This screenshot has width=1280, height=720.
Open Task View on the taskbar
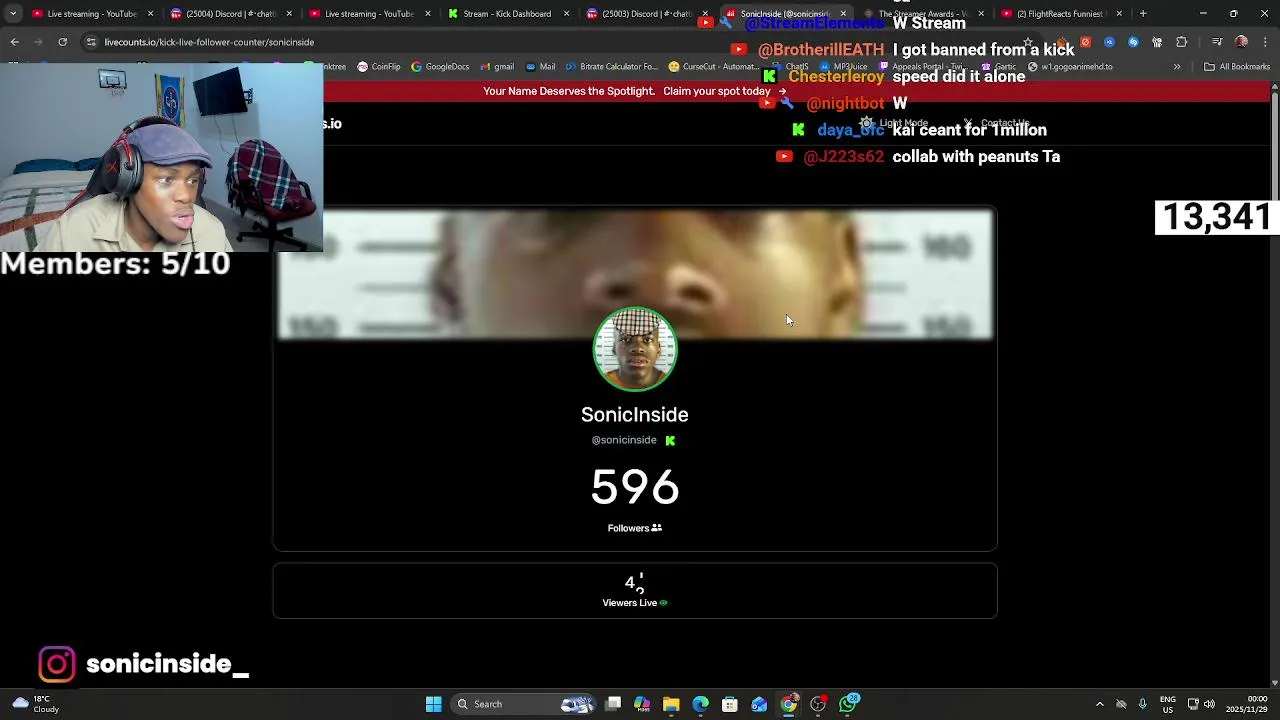tap(613, 704)
